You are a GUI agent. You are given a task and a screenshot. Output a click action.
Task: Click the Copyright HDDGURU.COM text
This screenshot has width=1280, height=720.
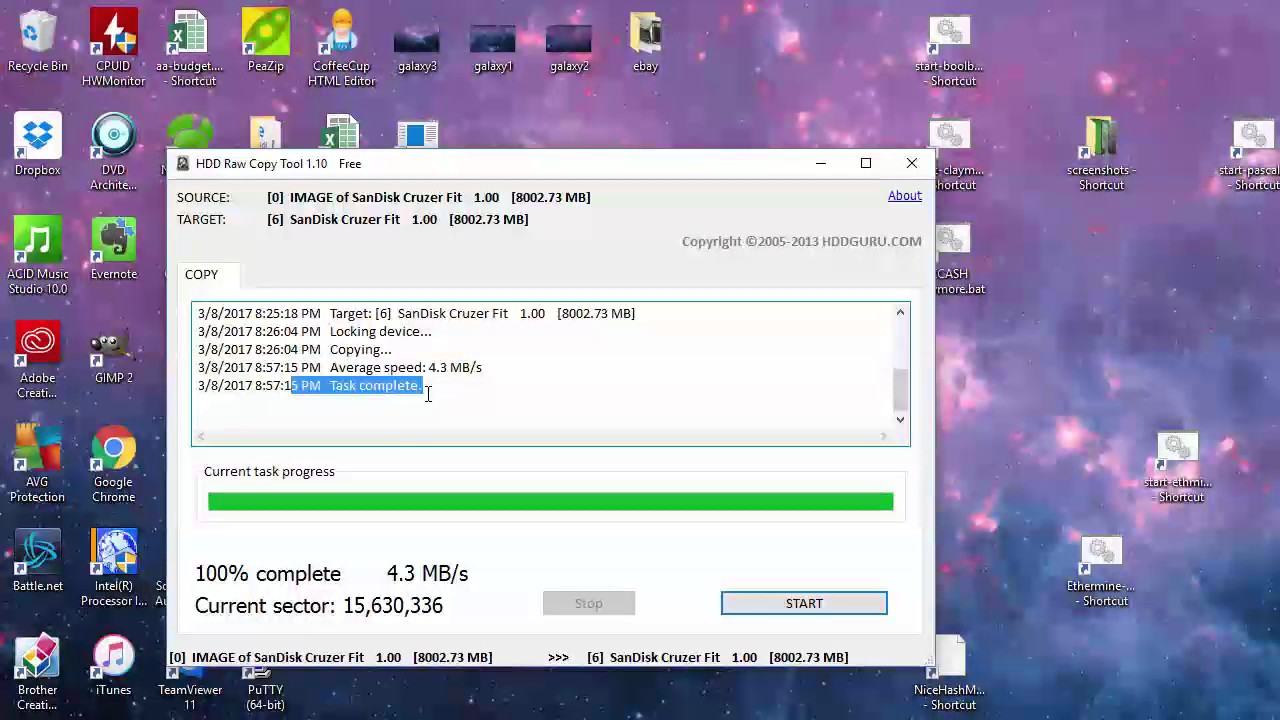click(x=802, y=241)
